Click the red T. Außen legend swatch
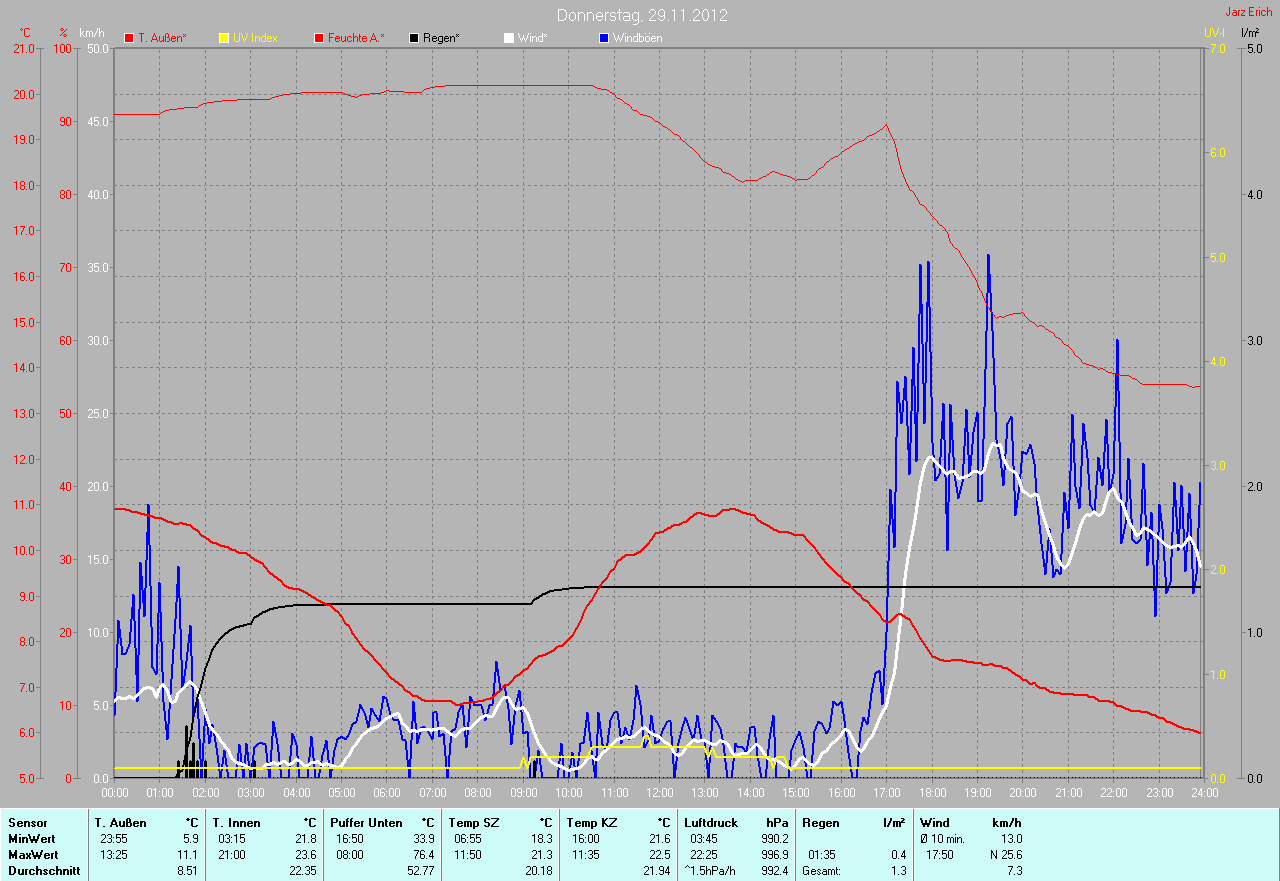 coord(129,38)
